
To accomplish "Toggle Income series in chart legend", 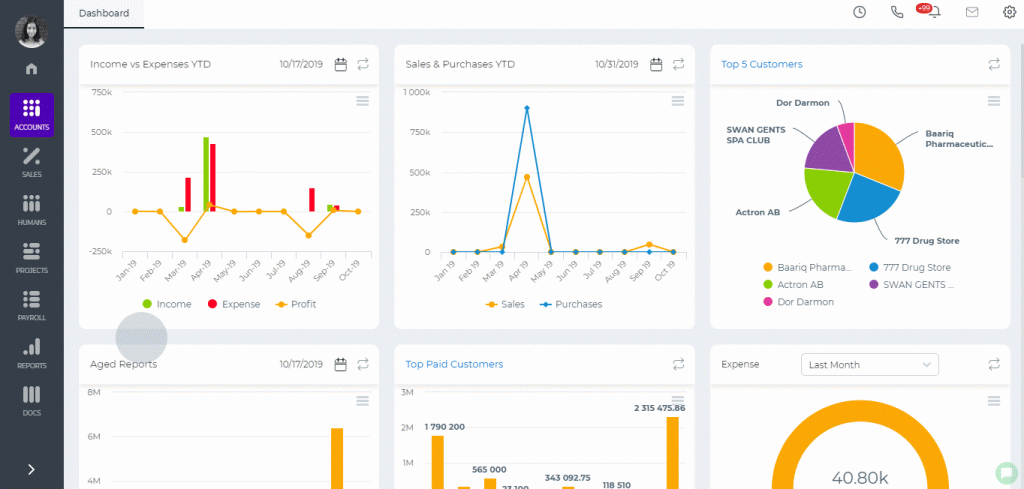I will coord(167,304).
